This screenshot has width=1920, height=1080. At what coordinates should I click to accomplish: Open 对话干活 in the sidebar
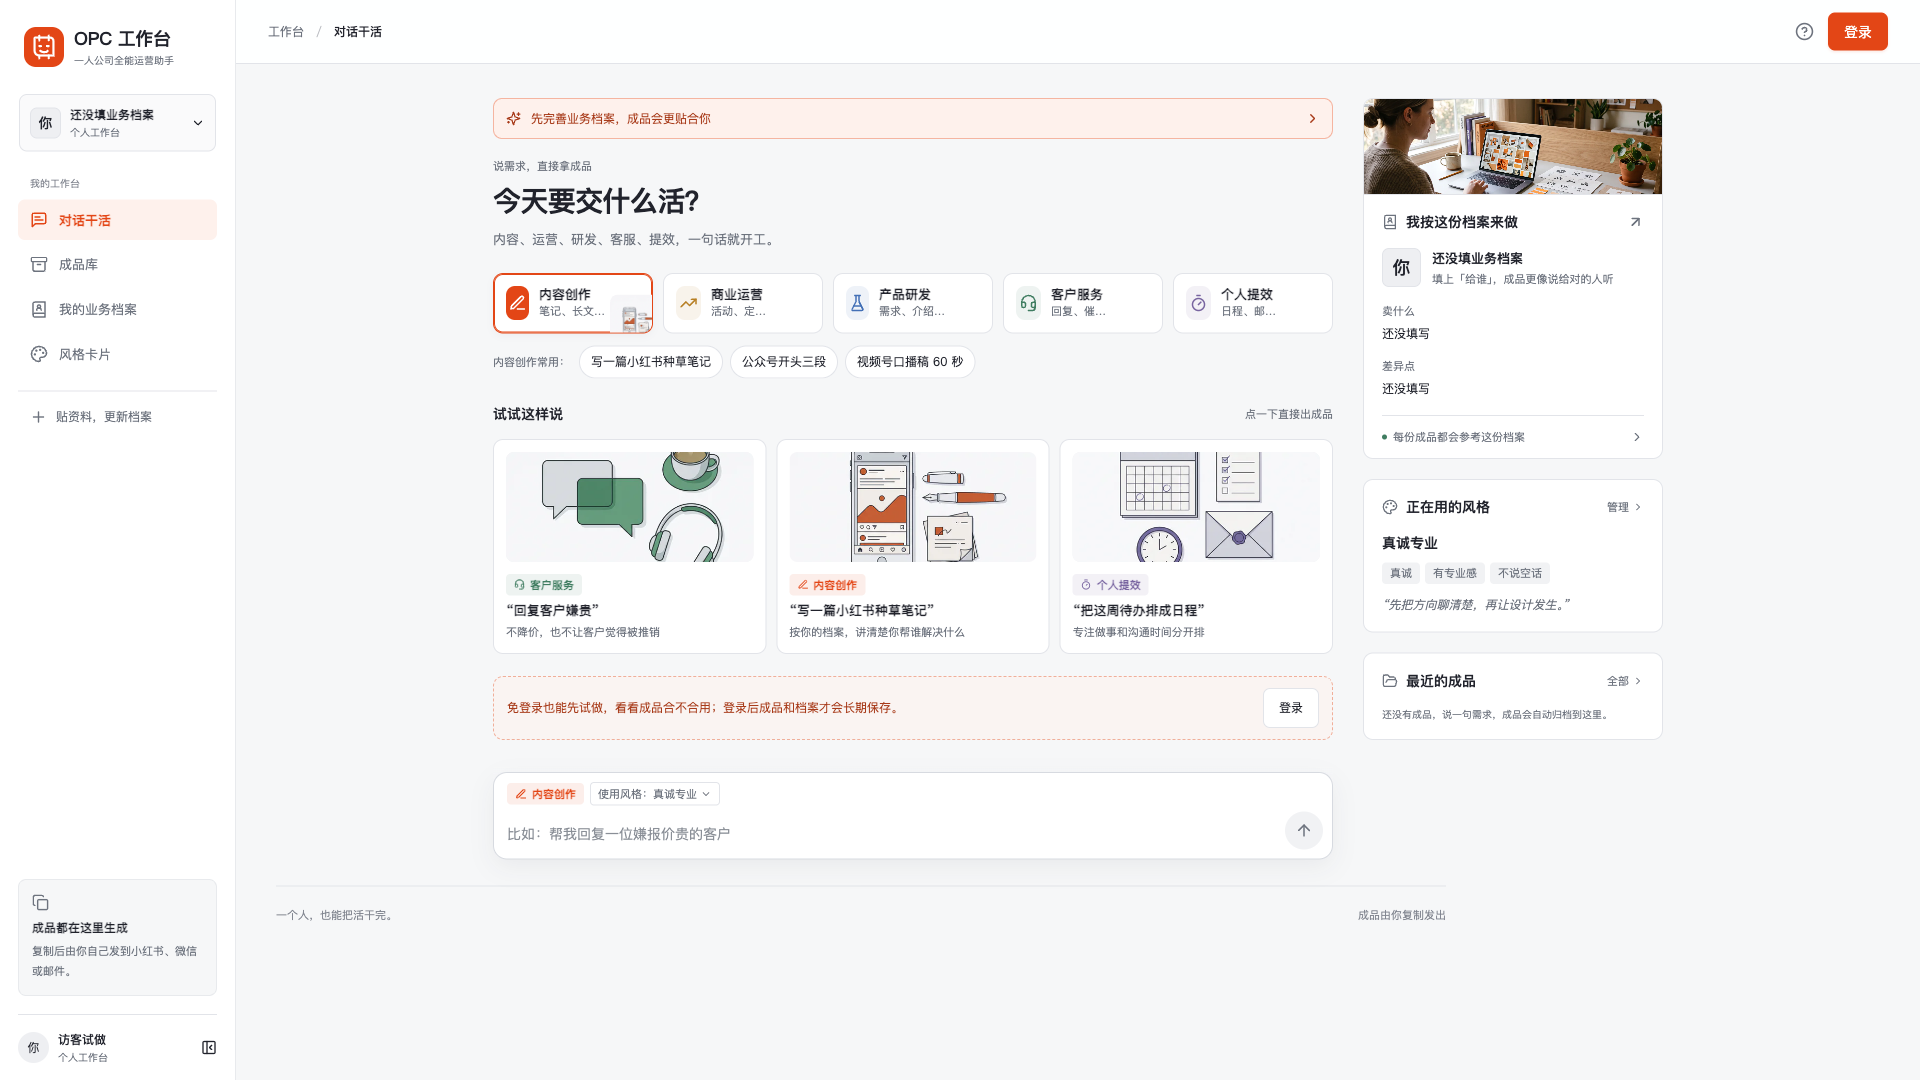117,220
